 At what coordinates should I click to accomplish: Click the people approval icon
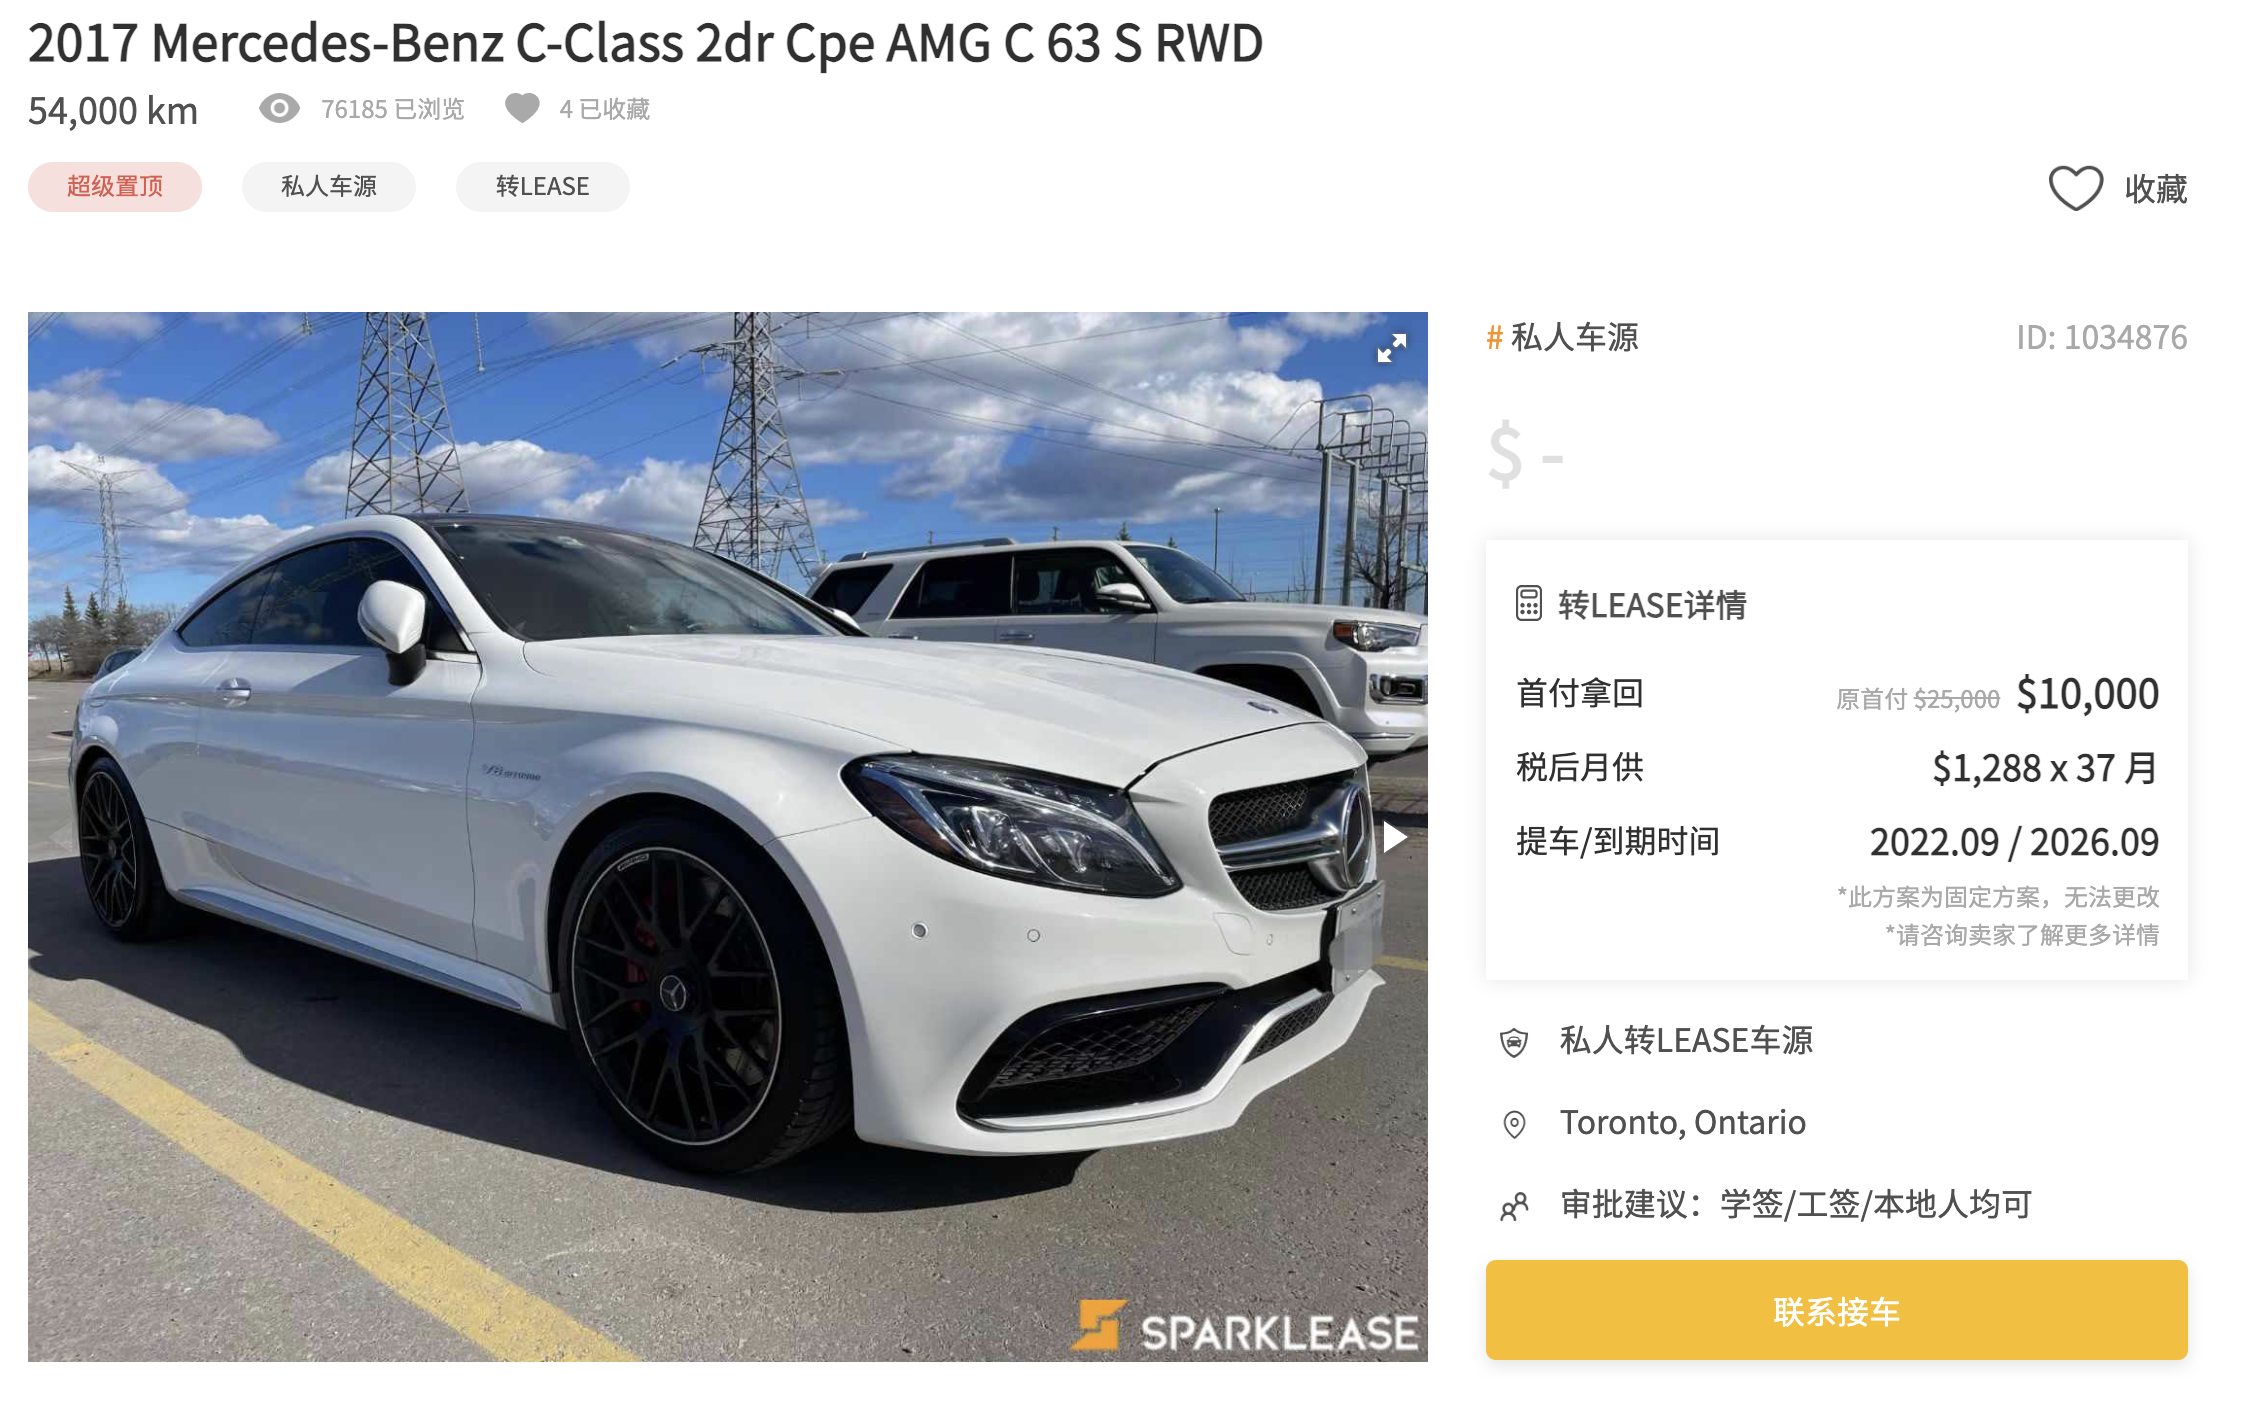click(x=1514, y=1206)
